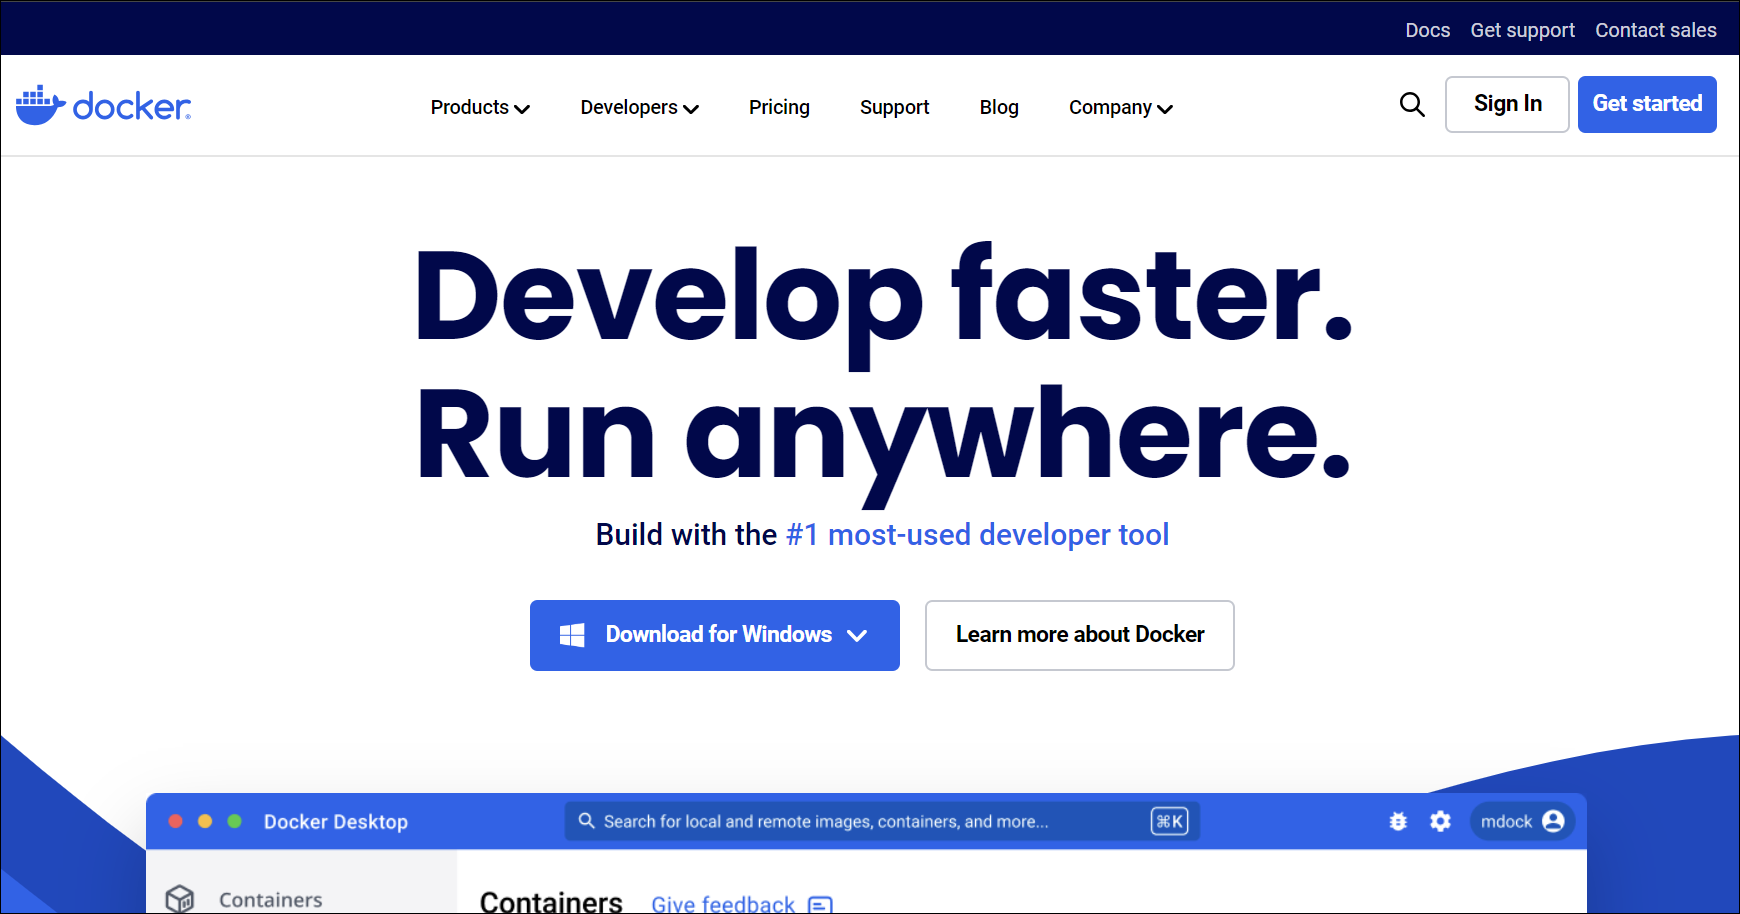This screenshot has width=1740, height=914.
Task: Click the yellow window dot in Docker Desktop
Action: pyautogui.click(x=205, y=821)
